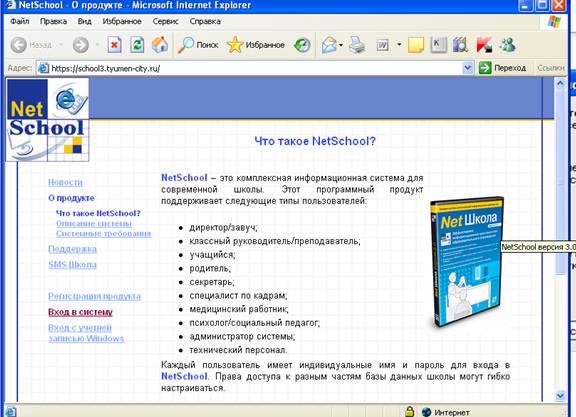Click the Вход в систему link
The image size is (576, 417).
[80, 312]
